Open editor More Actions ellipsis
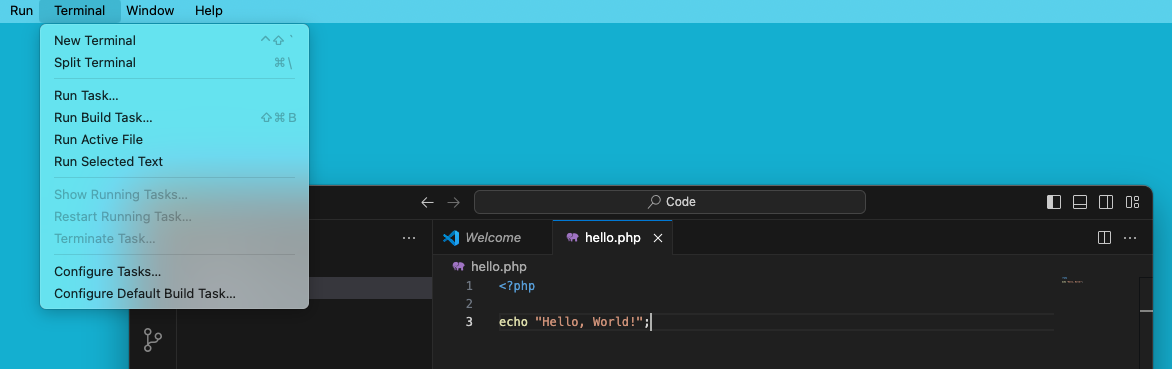 coord(1130,238)
